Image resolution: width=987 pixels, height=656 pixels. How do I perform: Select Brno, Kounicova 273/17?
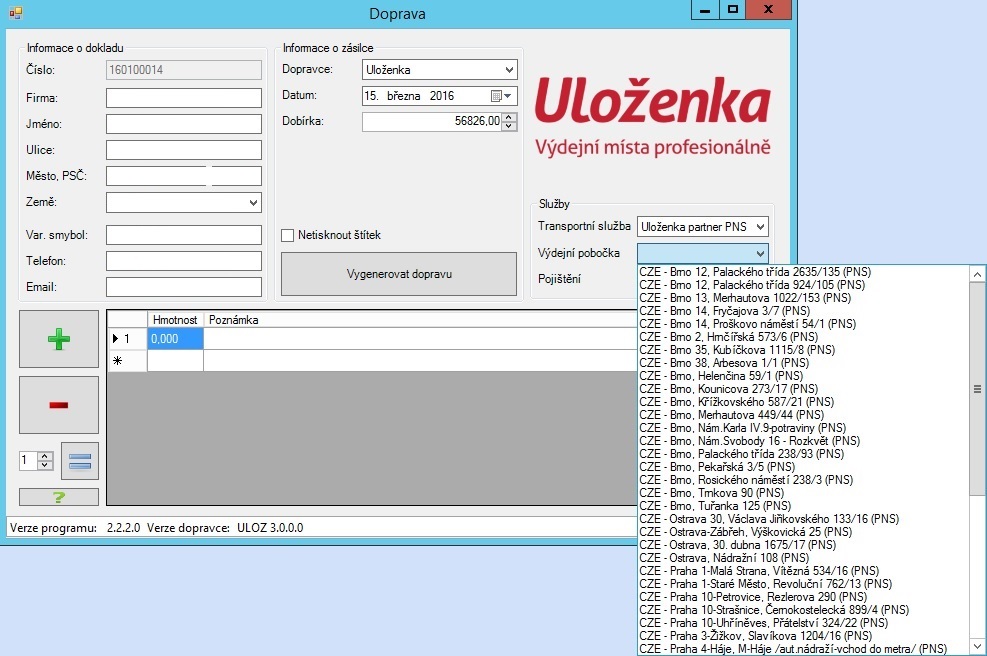tap(803, 389)
